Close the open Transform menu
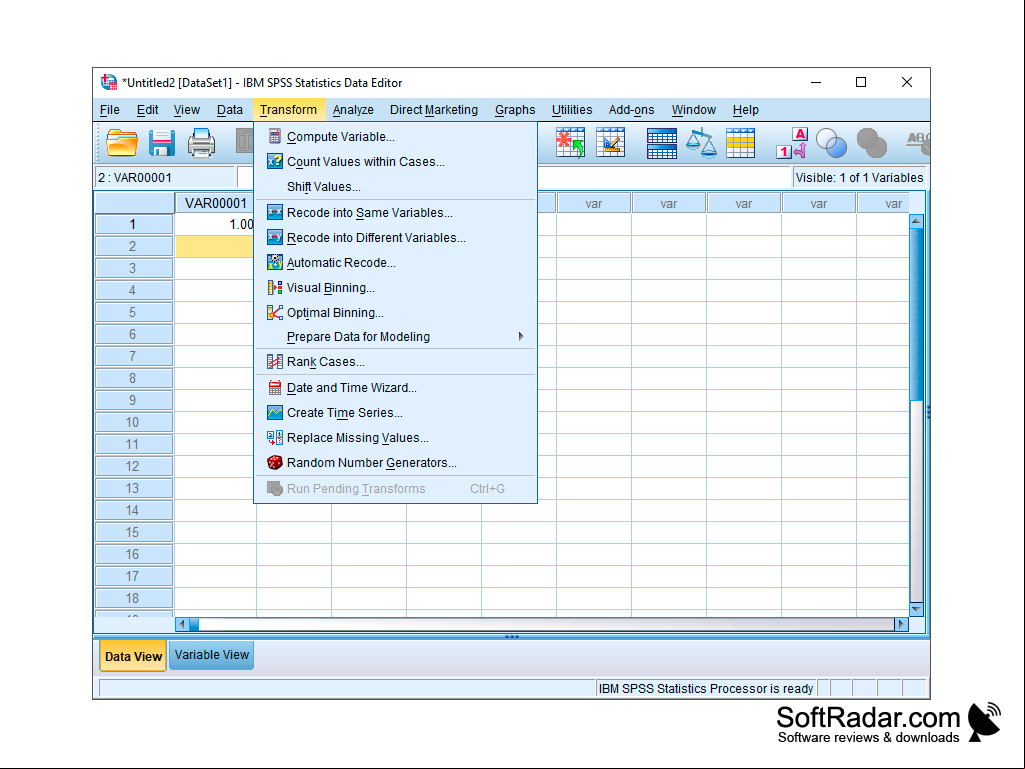The height and width of the screenshot is (769, 1025). pyautogui.click(x=288, y=110)
